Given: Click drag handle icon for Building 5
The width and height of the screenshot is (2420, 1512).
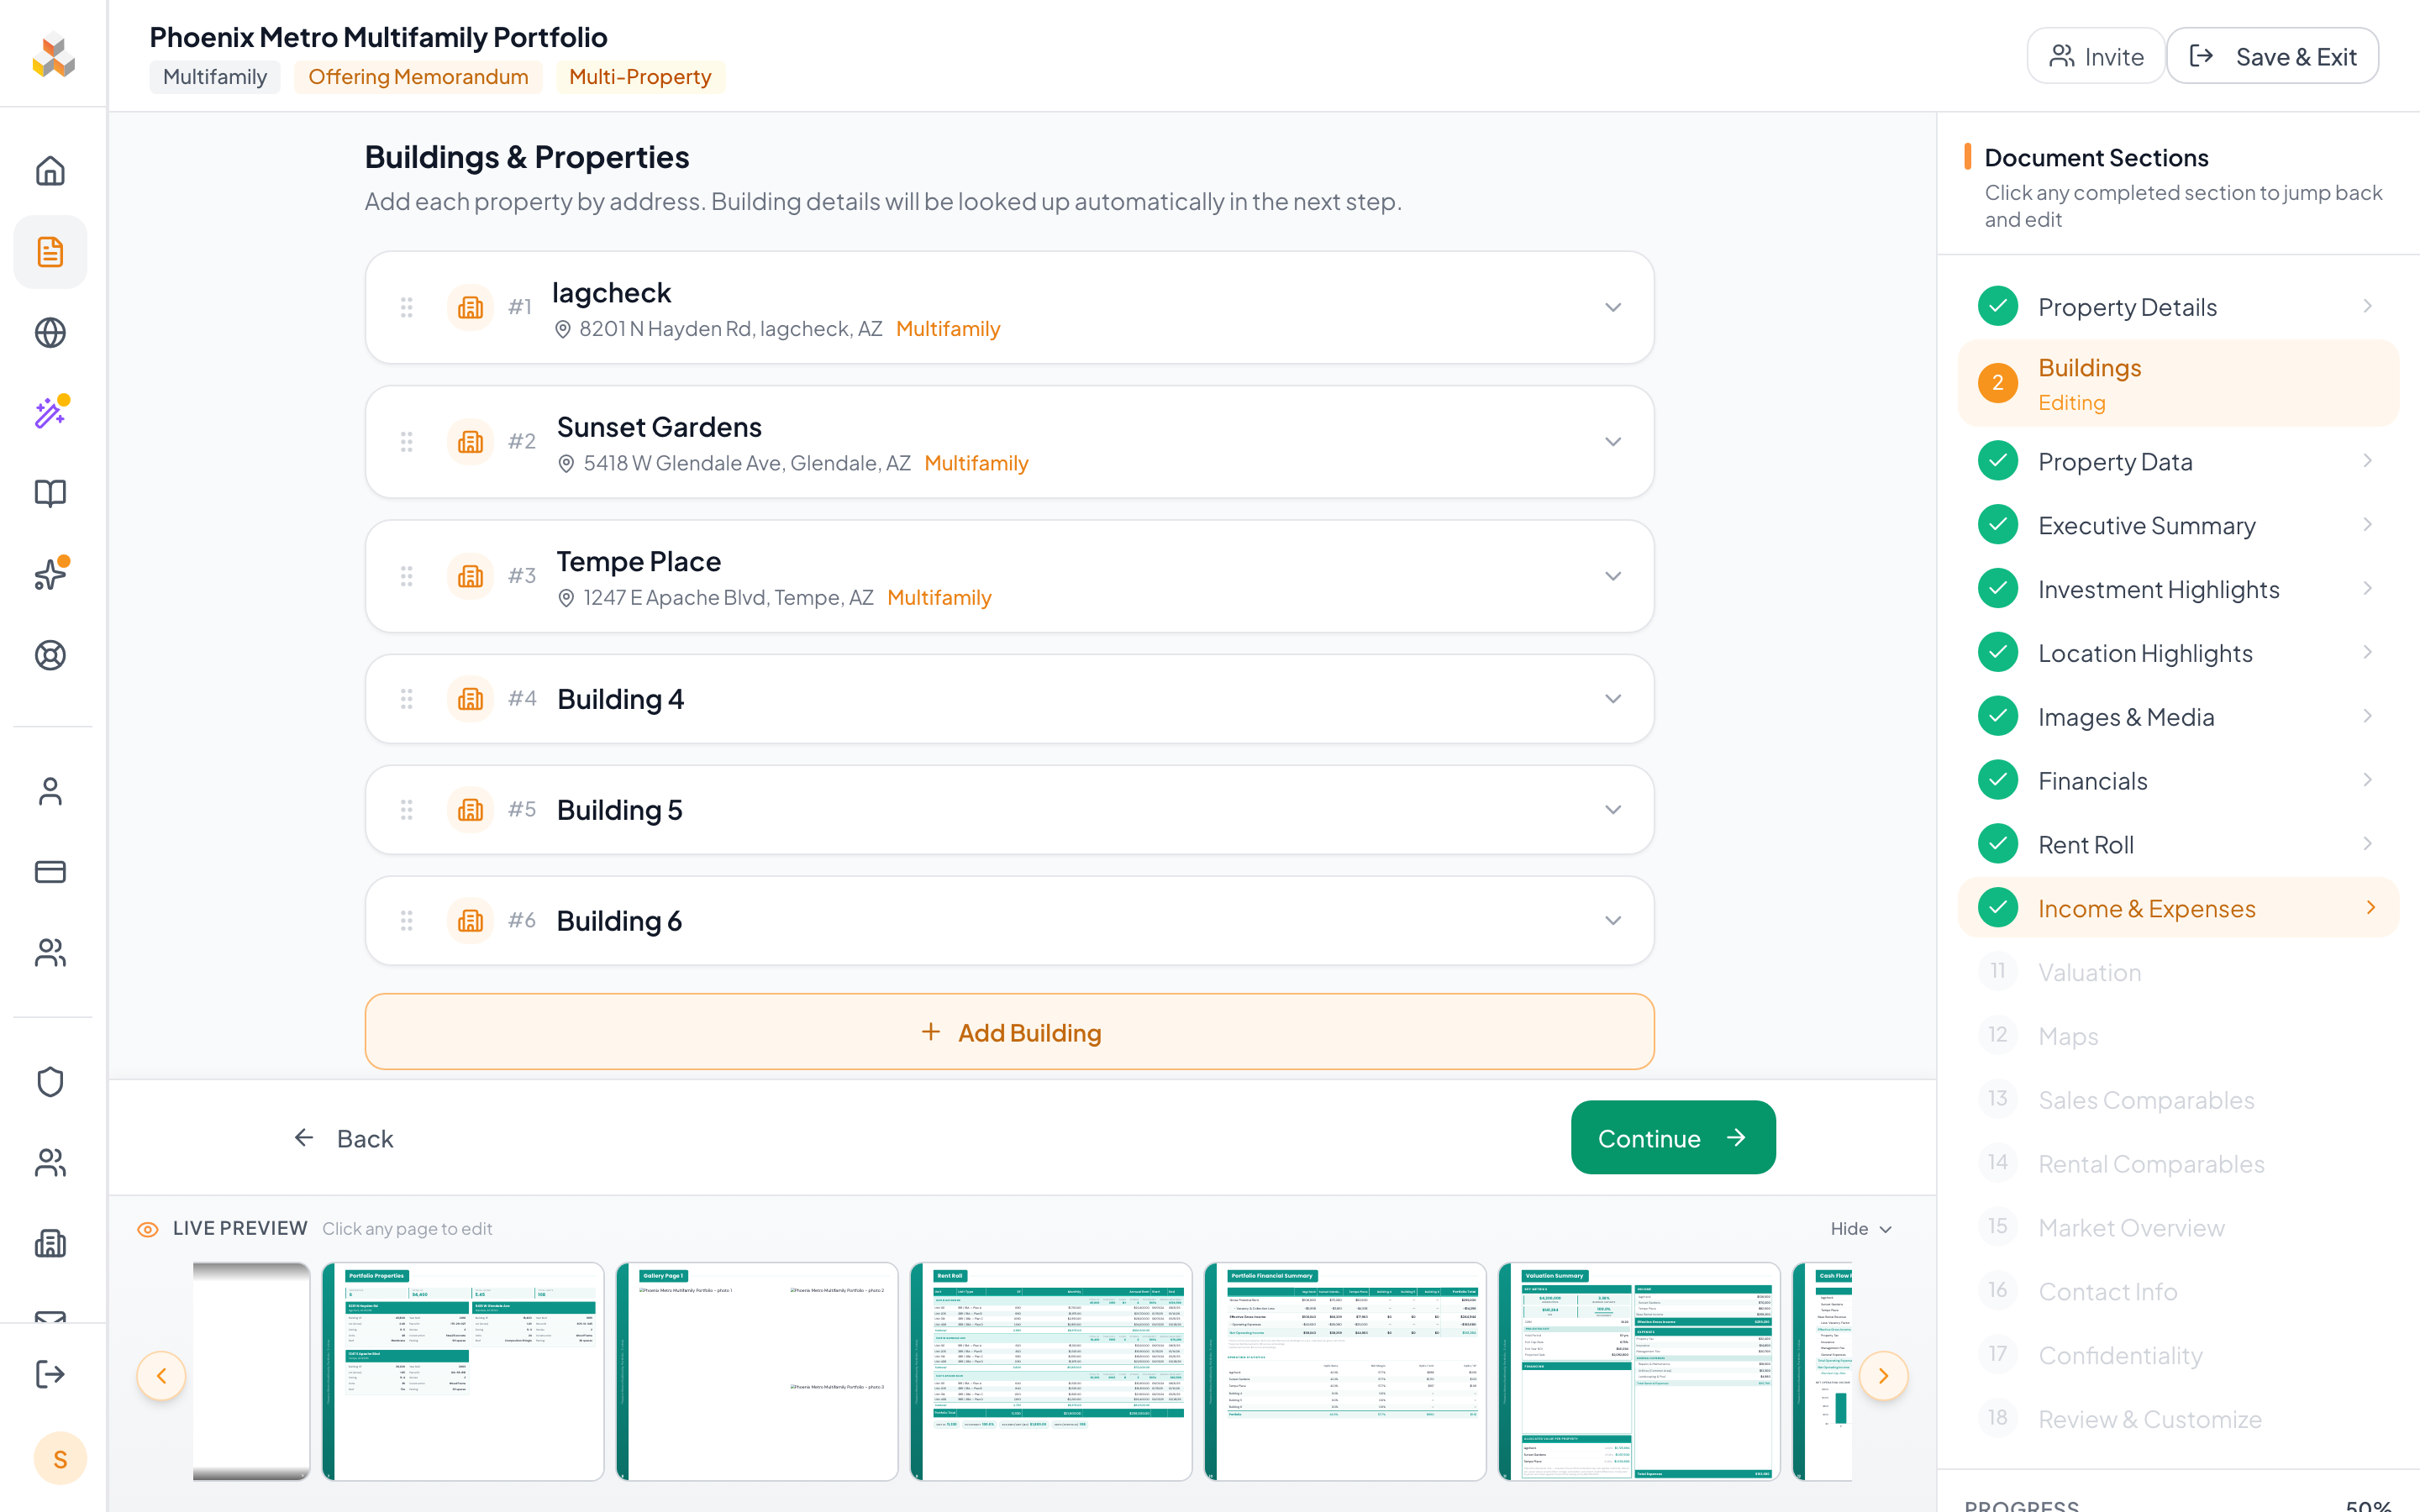Looking at the screenshot, I should 406,810.
